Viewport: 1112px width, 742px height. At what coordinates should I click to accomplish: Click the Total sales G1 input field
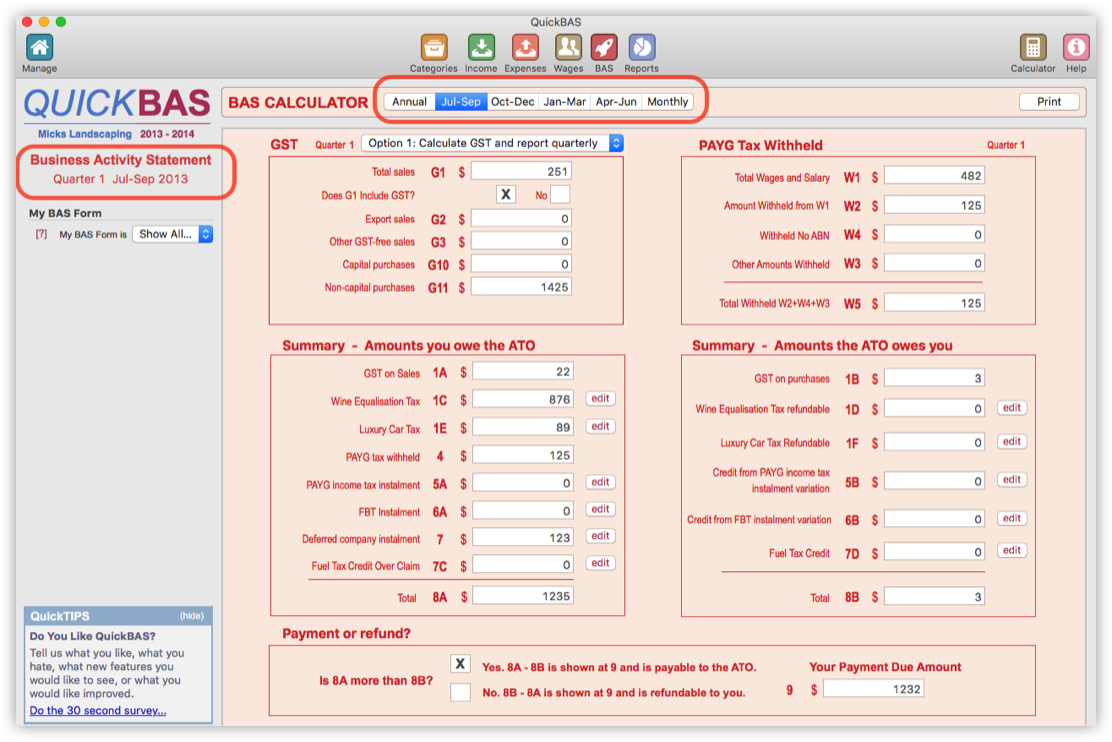(521, 172)
